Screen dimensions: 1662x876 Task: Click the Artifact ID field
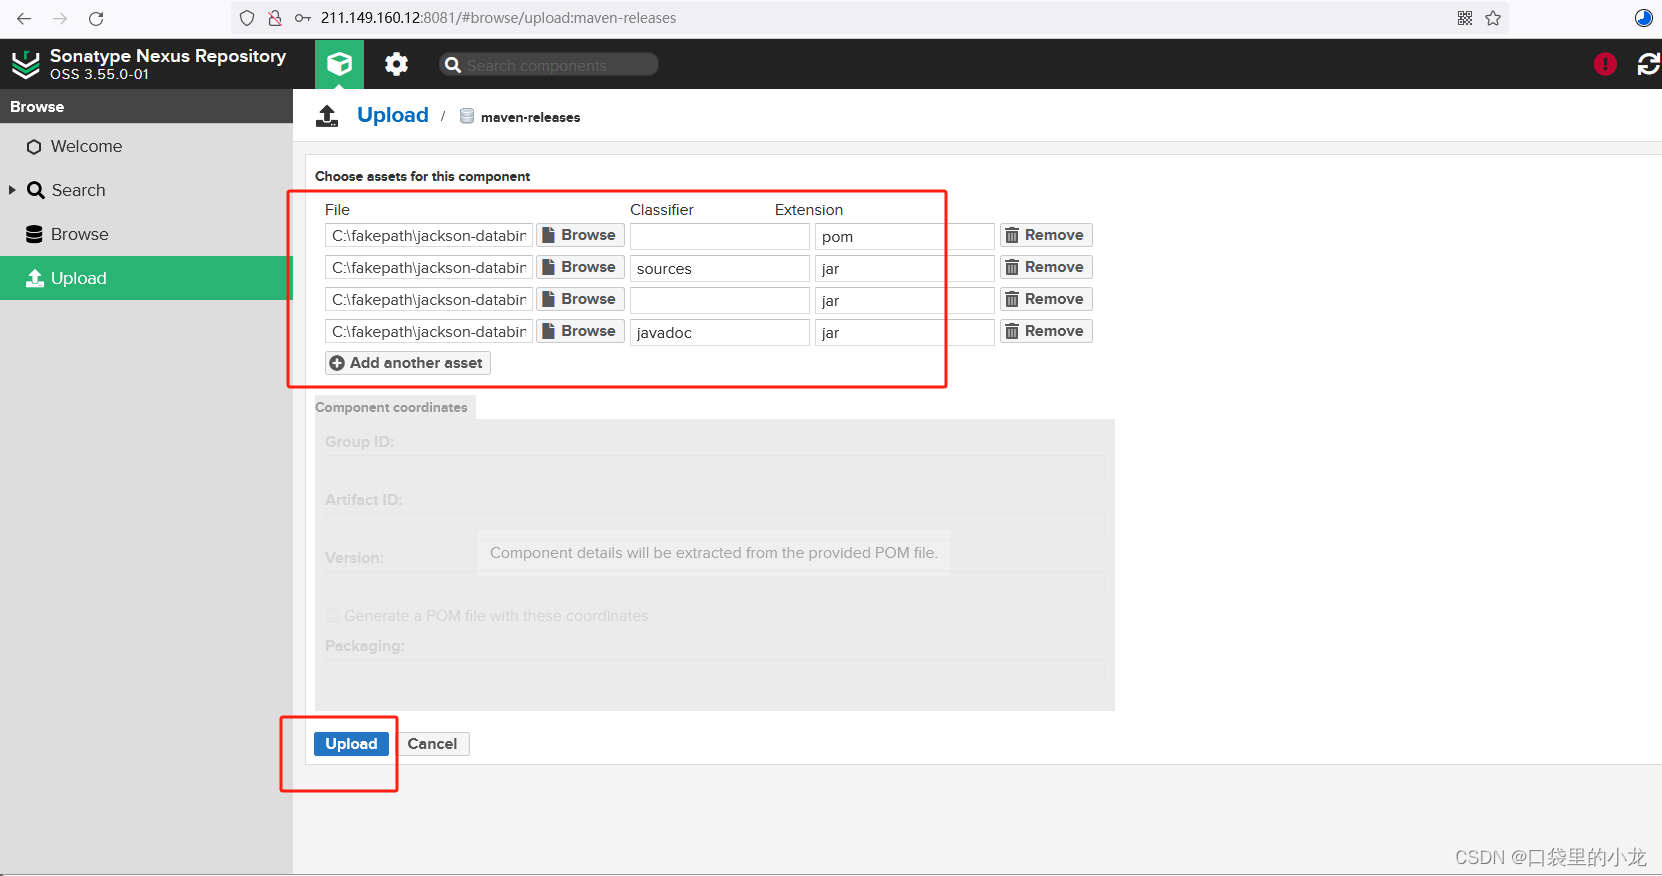[x=715, y=528]
